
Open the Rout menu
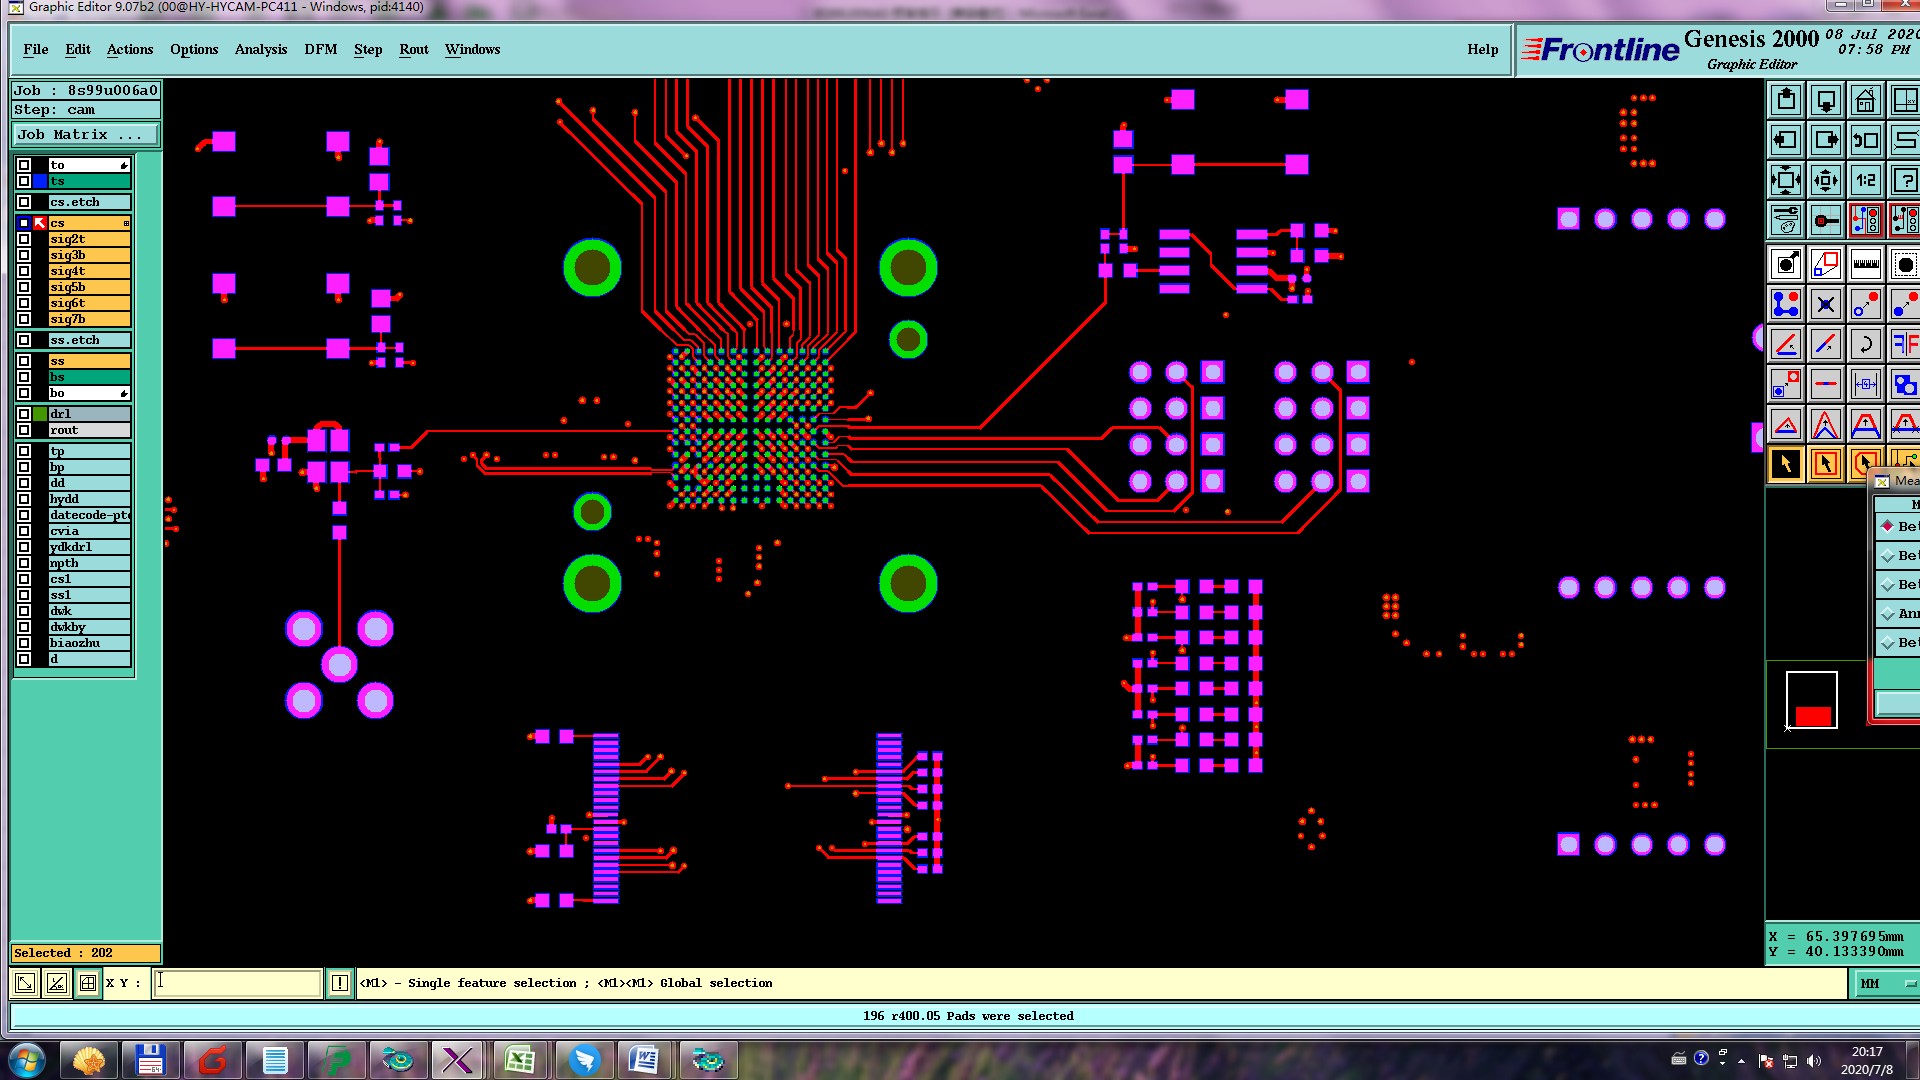tap(413, 49)
